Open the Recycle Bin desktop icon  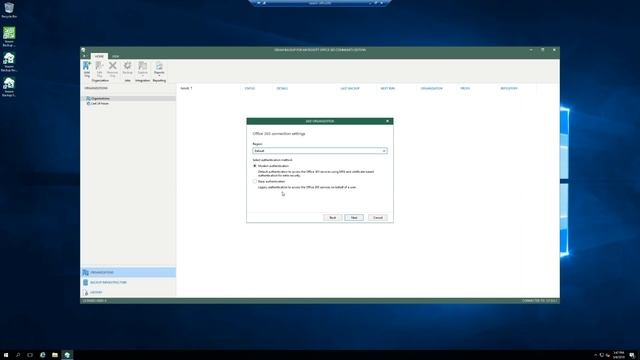[x=9, y=10]
